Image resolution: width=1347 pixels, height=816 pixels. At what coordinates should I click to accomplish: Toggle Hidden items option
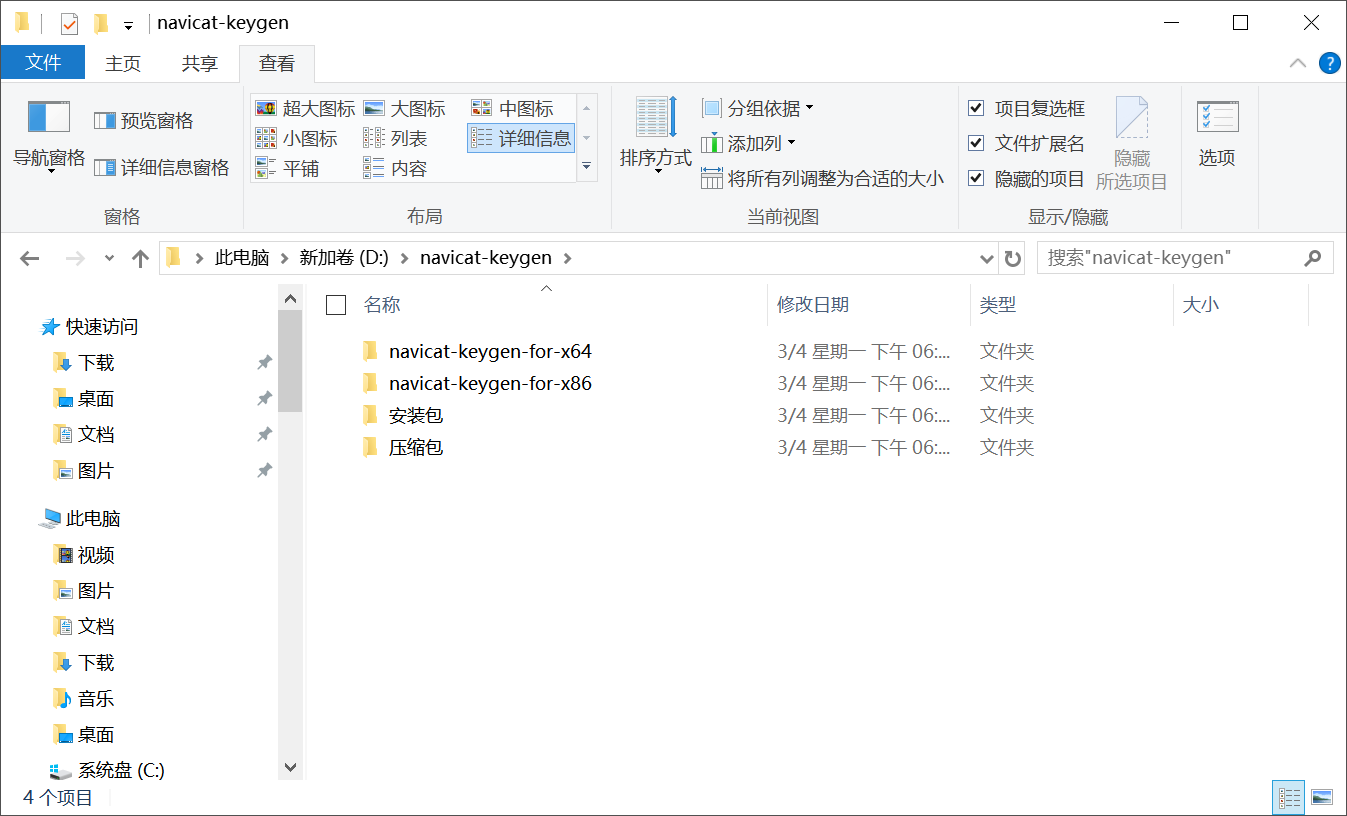pyautogui.click(x=1026, y=178)
